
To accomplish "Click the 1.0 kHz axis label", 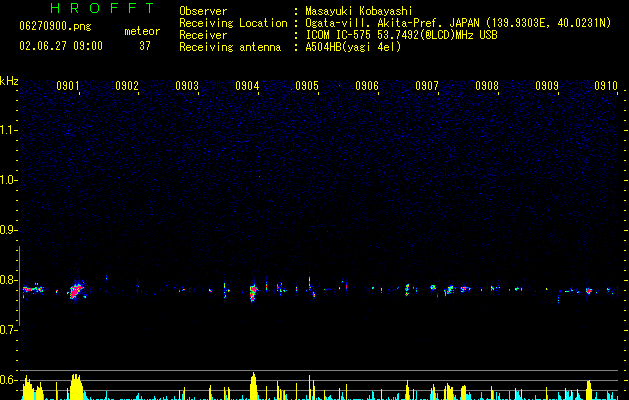I will click(8, 180).
